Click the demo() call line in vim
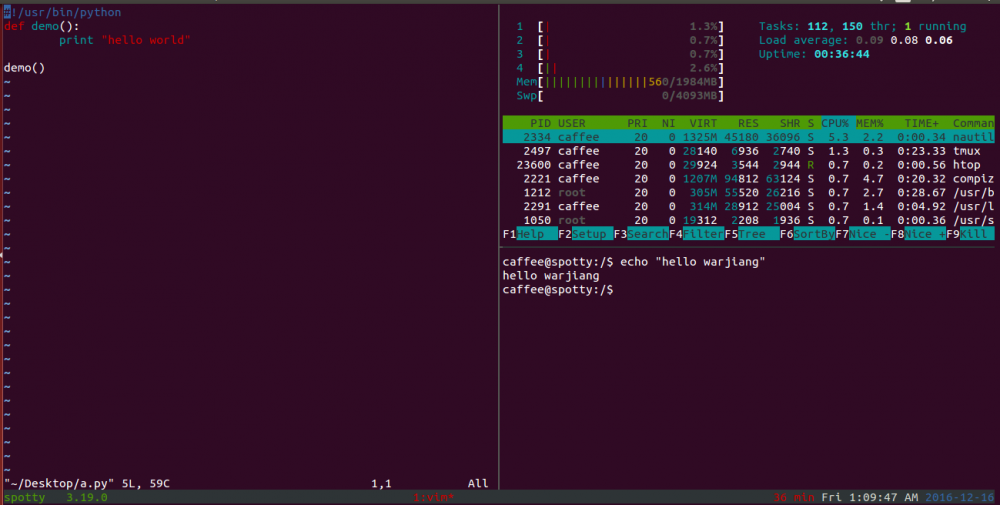Viewport: 1000px width, 505px height. [x=24, y=68]
